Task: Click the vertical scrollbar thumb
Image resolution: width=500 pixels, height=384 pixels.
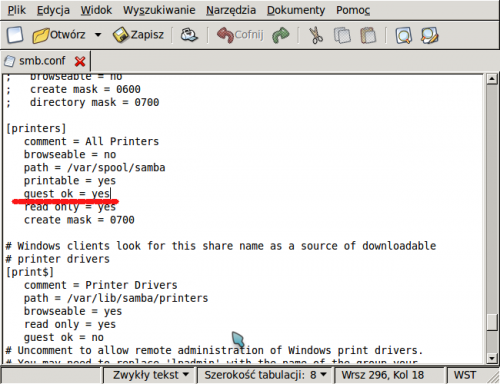Action: click(492, 322)
